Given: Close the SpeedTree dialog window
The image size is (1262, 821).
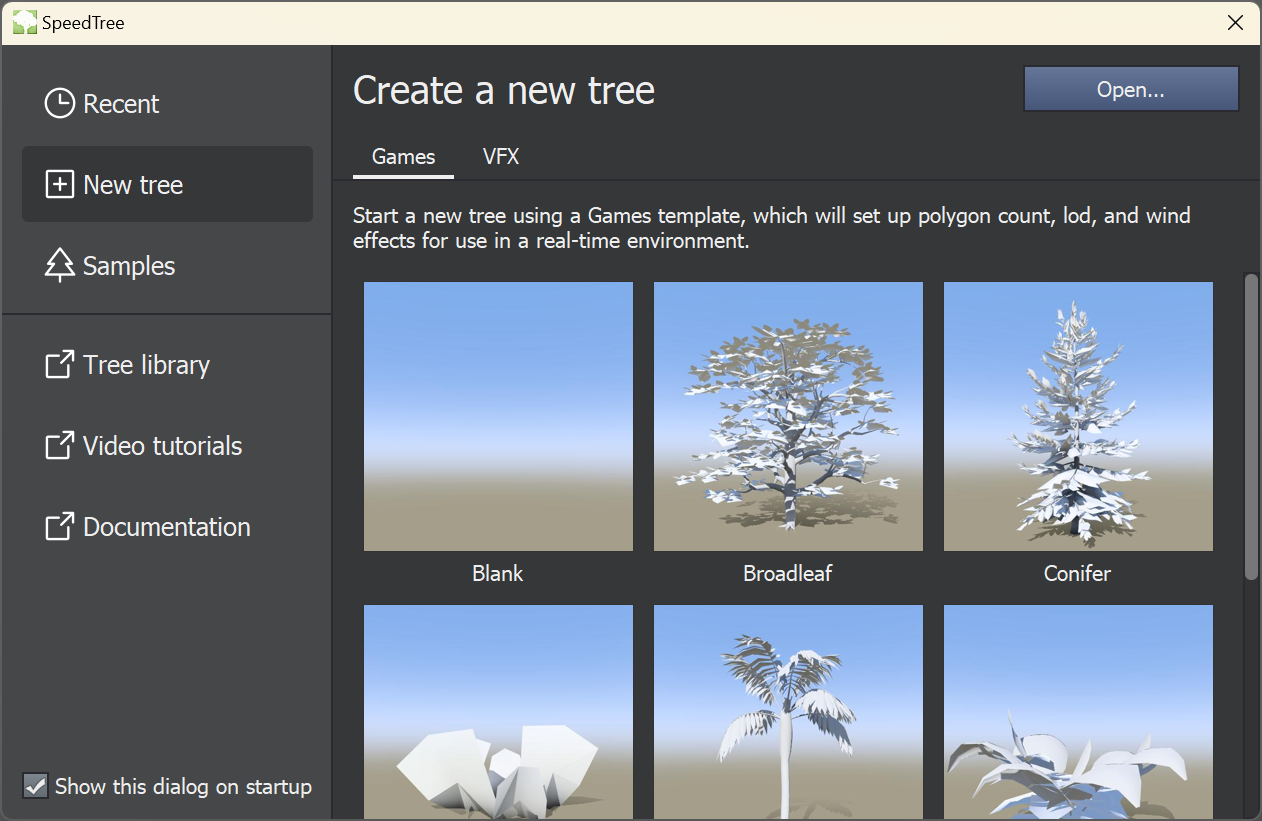Looking at the screenshot, I should click(x=1235, y=23).
